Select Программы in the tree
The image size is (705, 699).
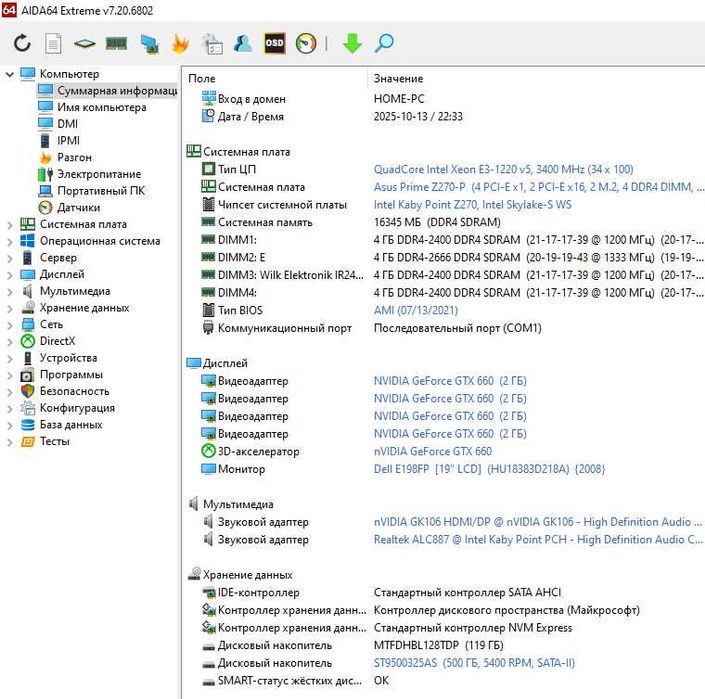click(x=71, y=374)
